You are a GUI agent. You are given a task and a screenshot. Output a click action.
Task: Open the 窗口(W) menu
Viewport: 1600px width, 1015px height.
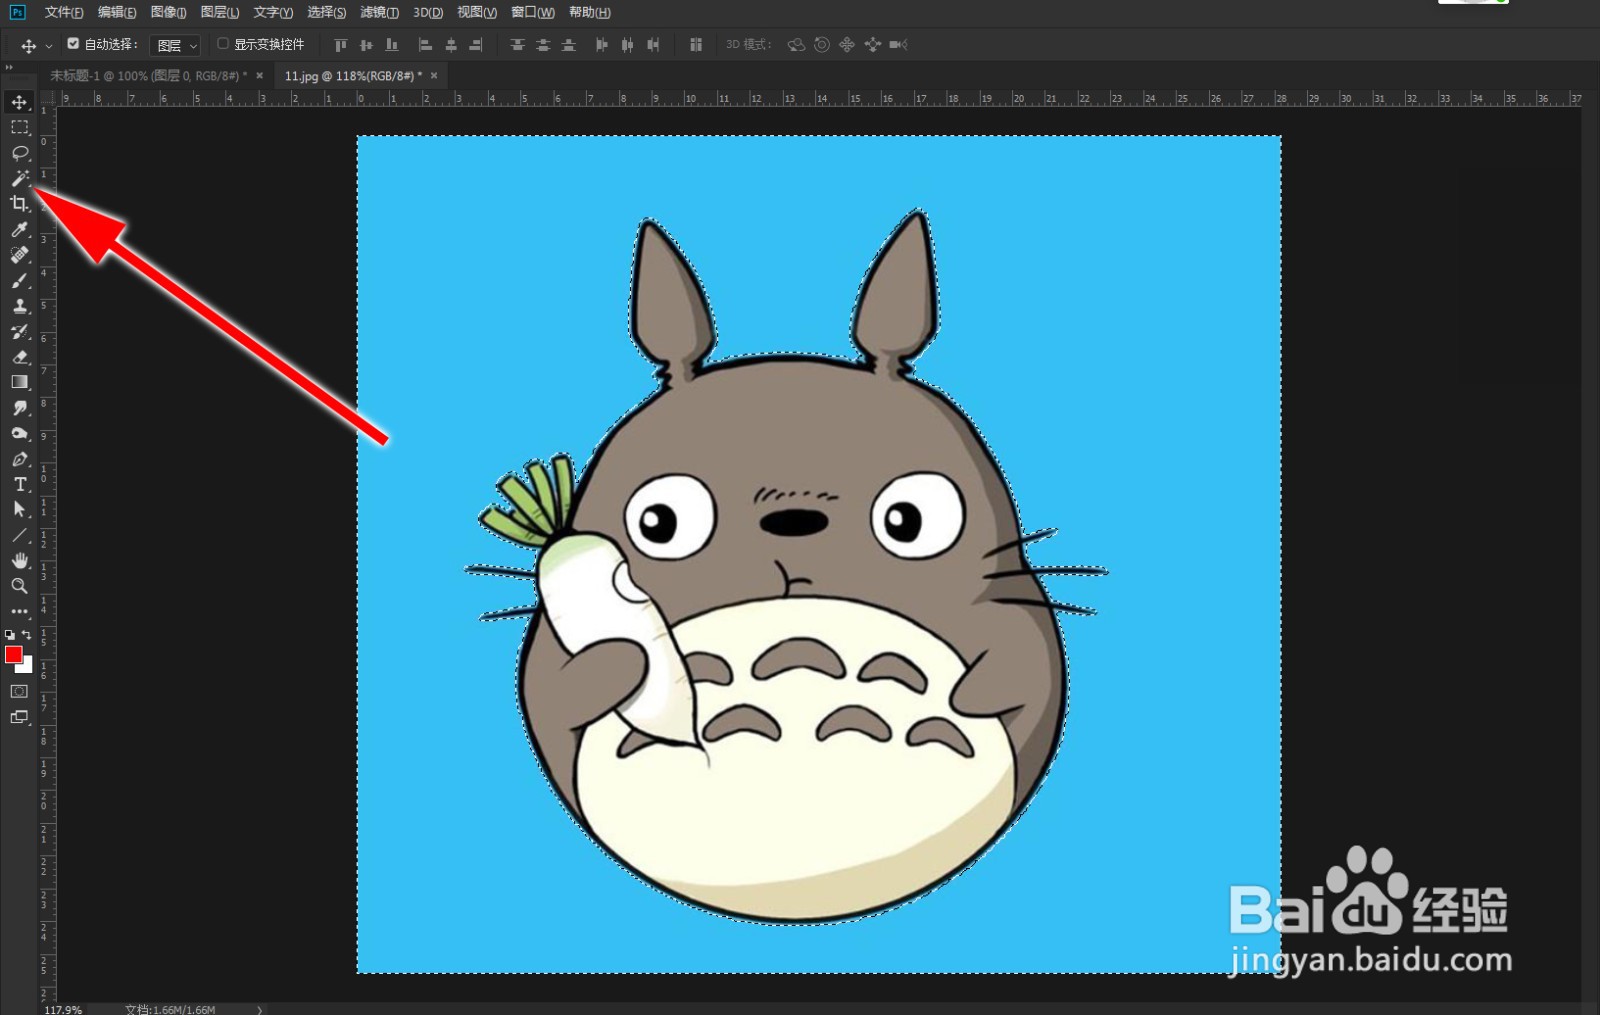pyautogui.click(x=532, y=12)
